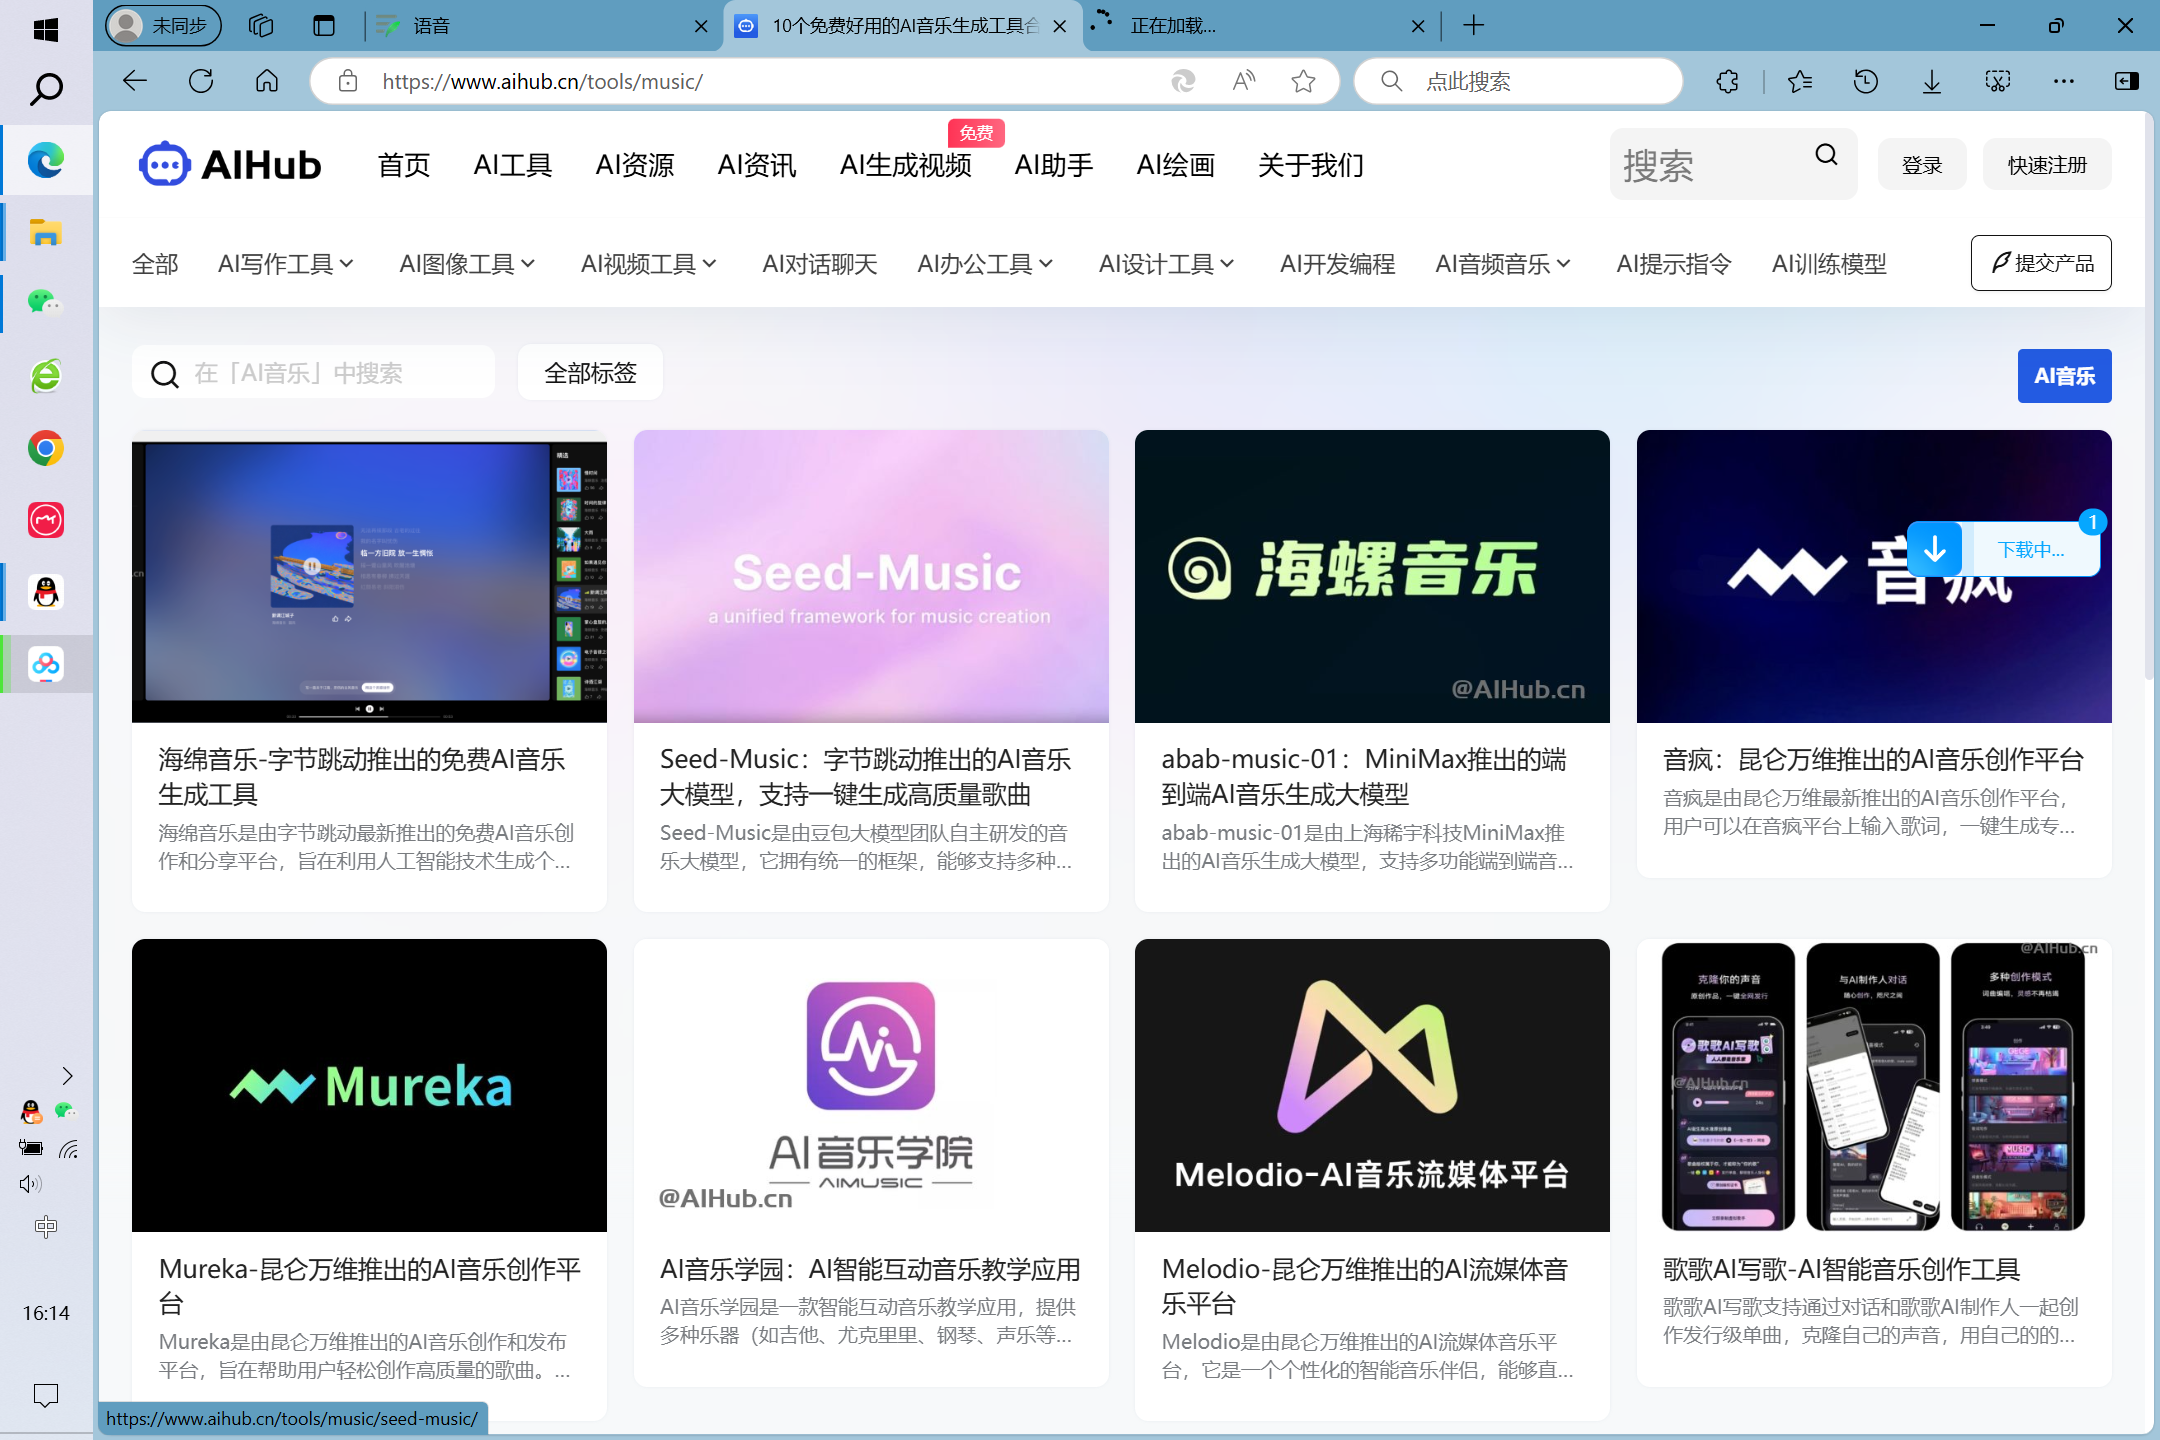Add this page to favorites star
This screenshot has width=2160, height=1440.
1303,81
